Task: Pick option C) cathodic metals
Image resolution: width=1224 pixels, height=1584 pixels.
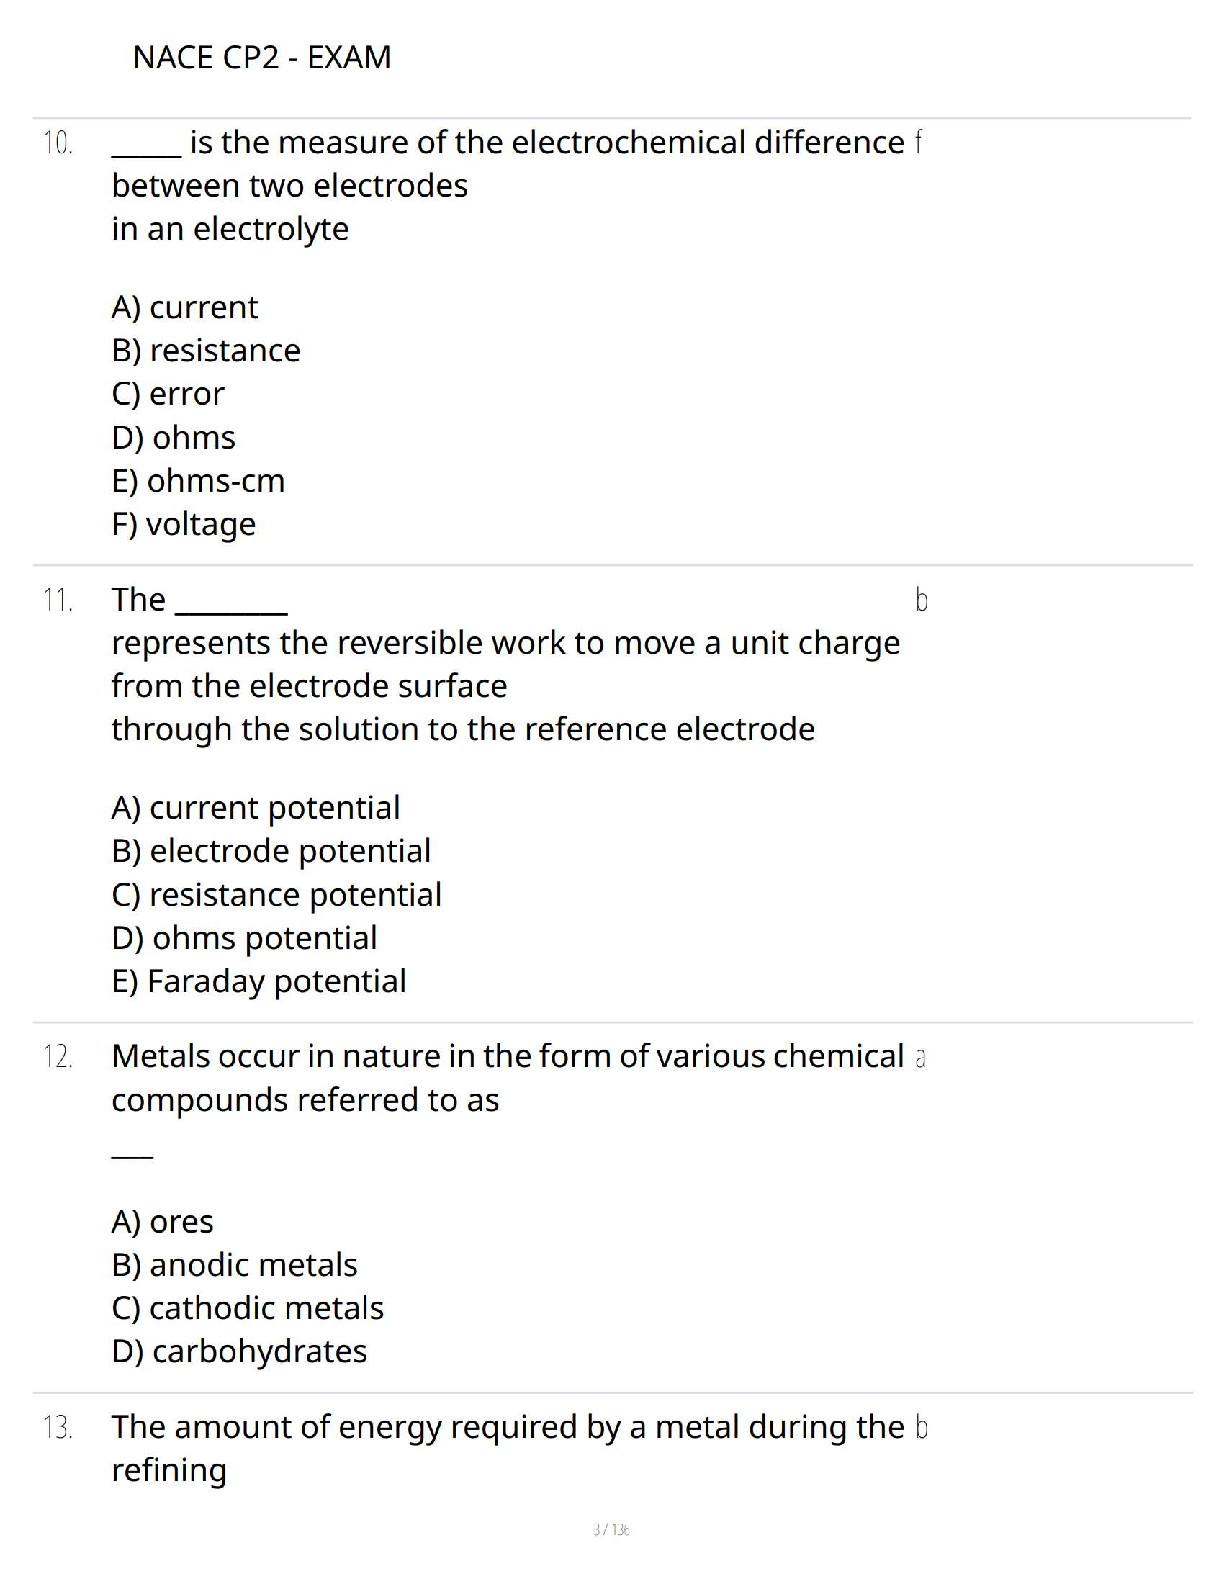Action: coord(248,1308)
